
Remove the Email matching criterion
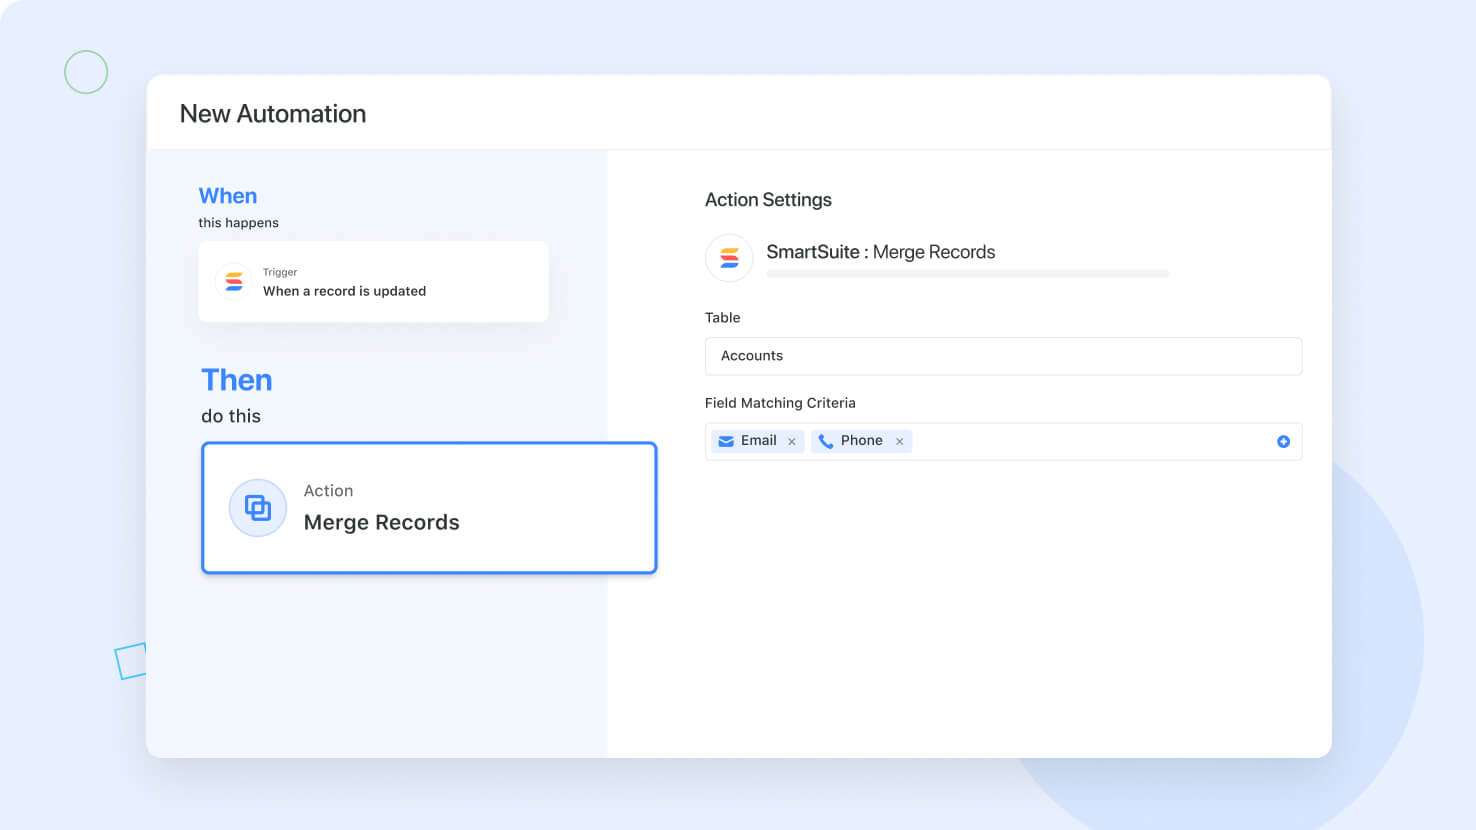[792, 442]
